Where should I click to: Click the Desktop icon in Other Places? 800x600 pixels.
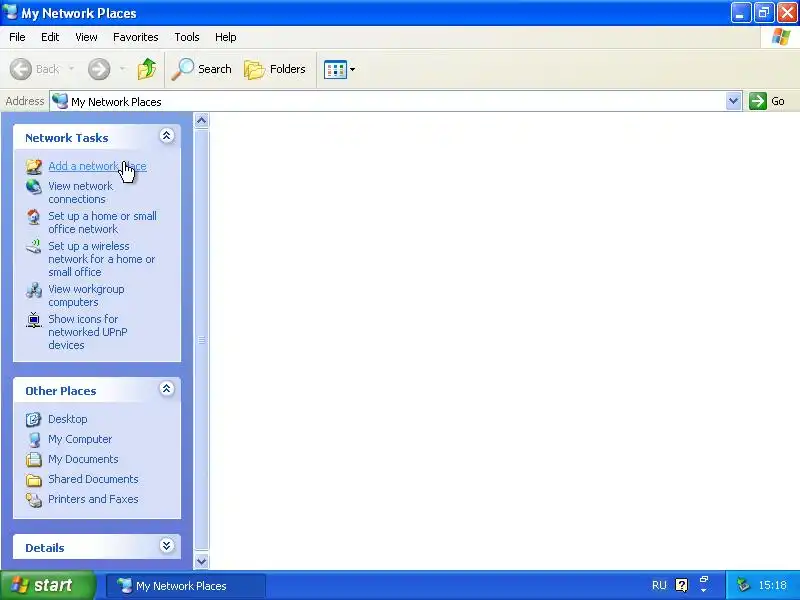click(x=34, y=419)
